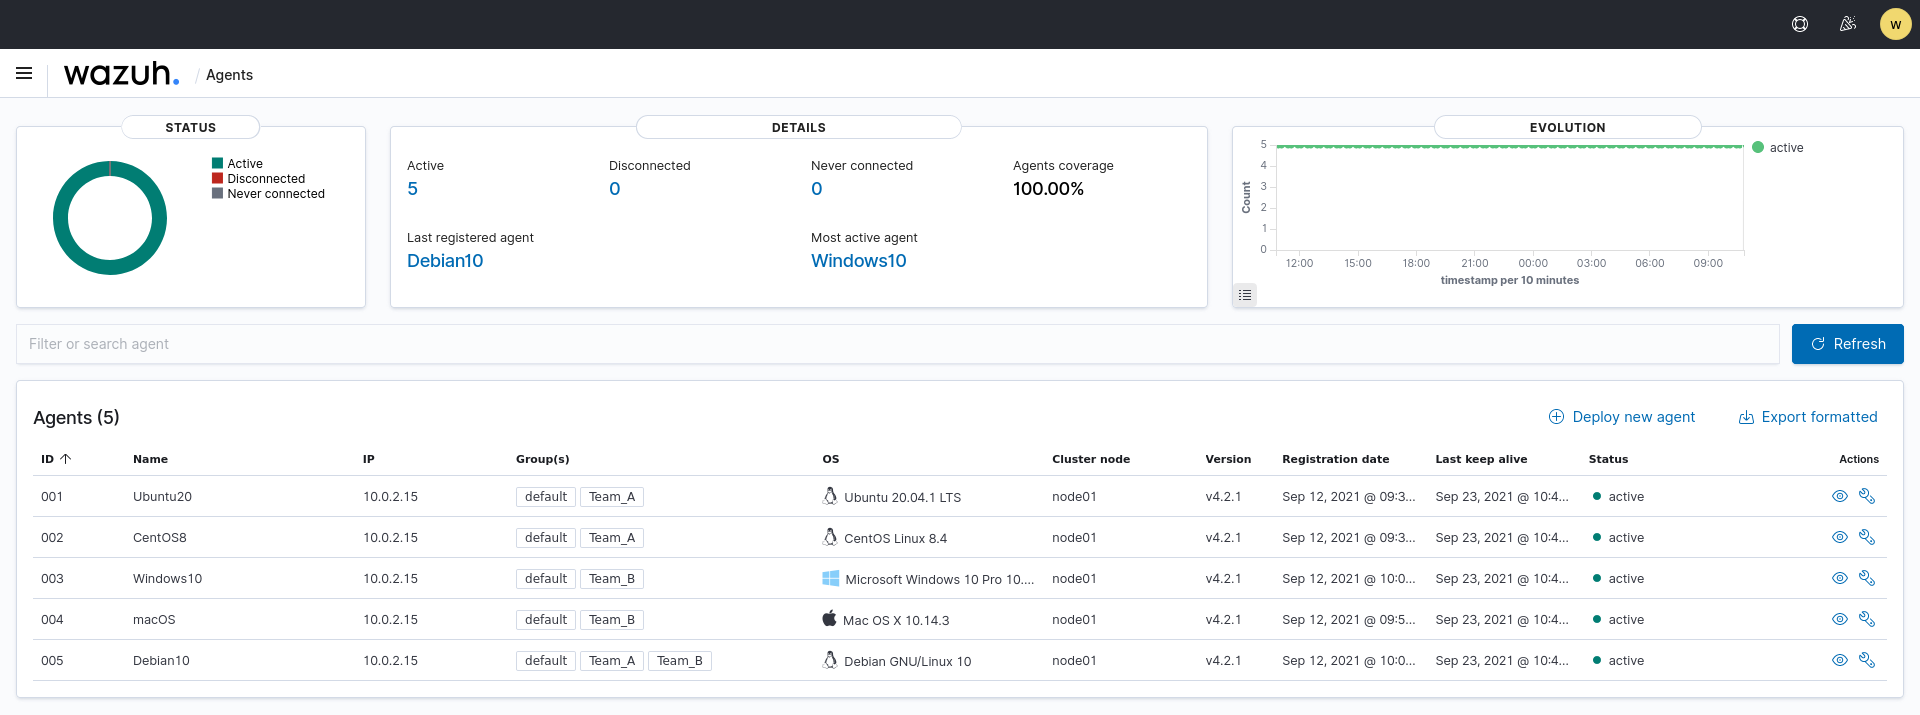Select the Ubuntu20 agent name
This screenshot has width=1920, height=715.
pos(162,496)
